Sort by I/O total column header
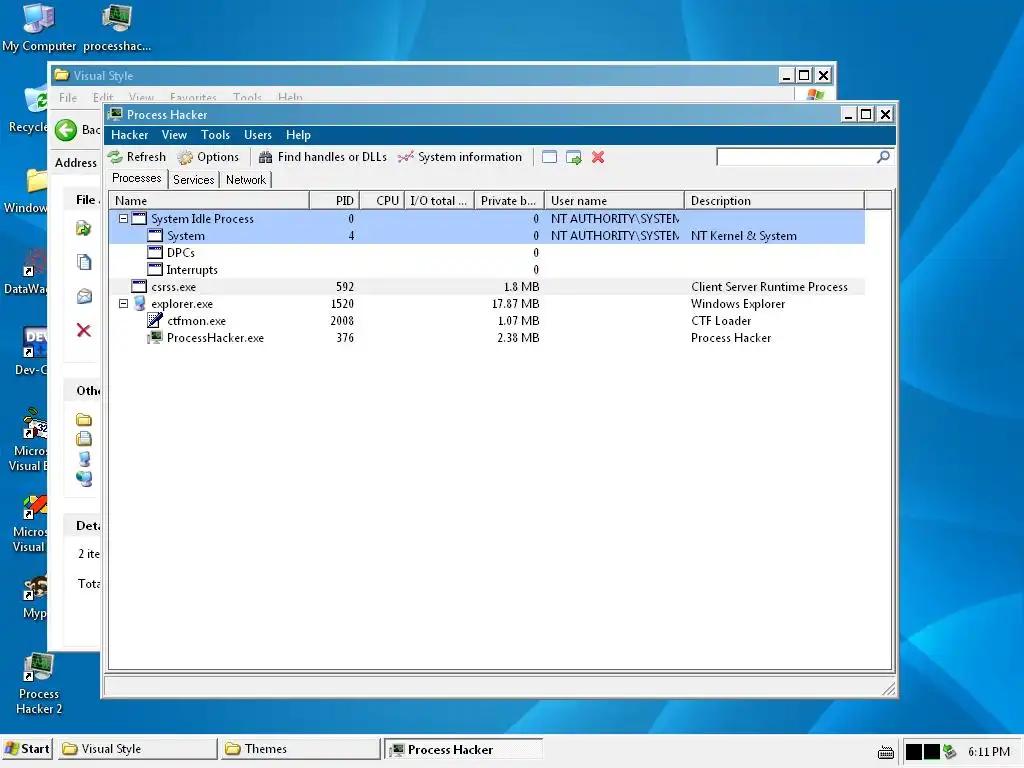This screenshot has width=1024, height=768. [x=440, y=200]
